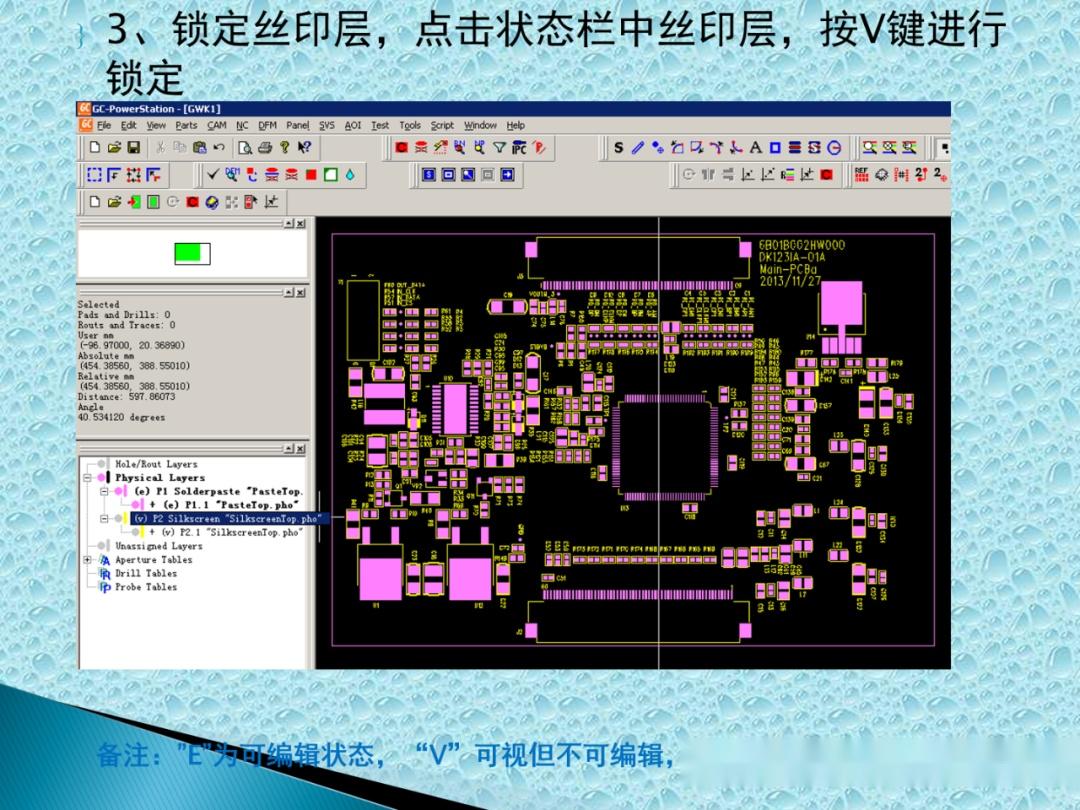Click the funnel filter icon in the CAM toolbar
This screenshot has width=1080, height=810.
pyautogui.click(x=499, y=146)
